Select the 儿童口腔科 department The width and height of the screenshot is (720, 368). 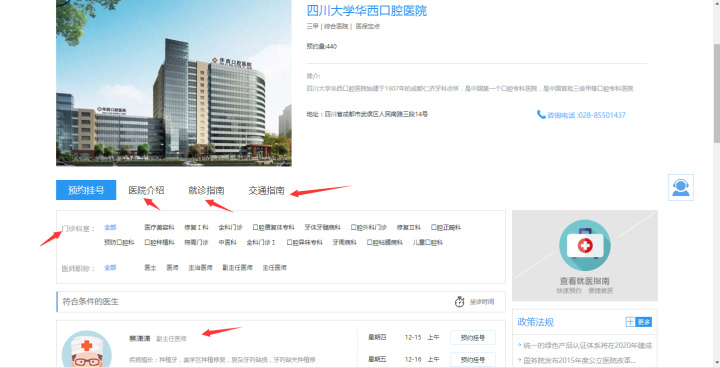pyautogui.click(x=428, y=242)
